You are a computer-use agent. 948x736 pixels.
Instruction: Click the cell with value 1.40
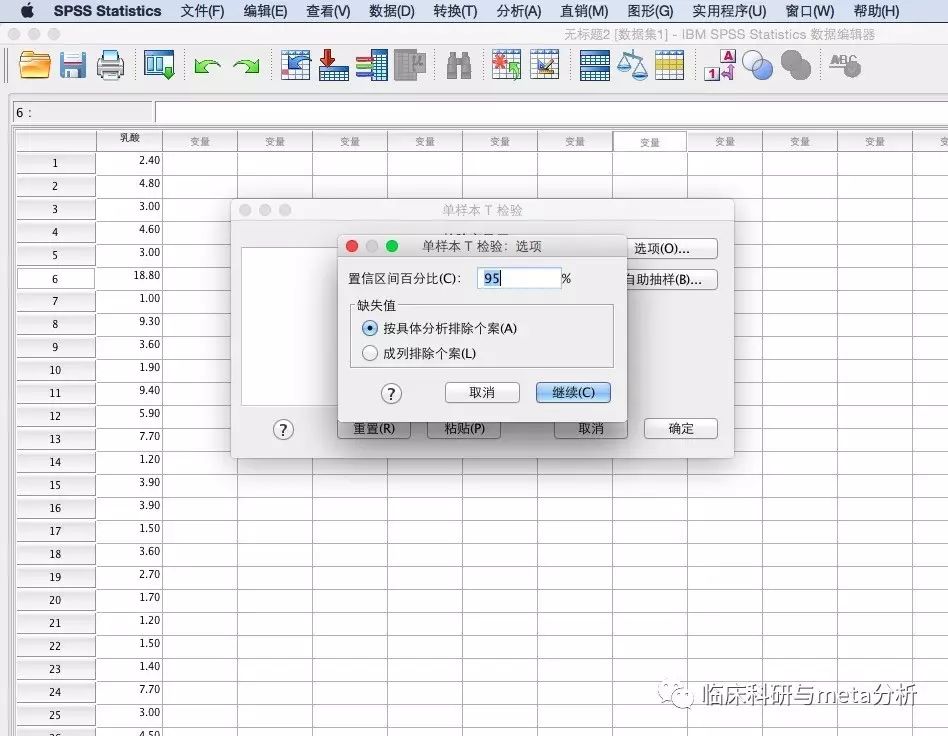click(129, 667)
